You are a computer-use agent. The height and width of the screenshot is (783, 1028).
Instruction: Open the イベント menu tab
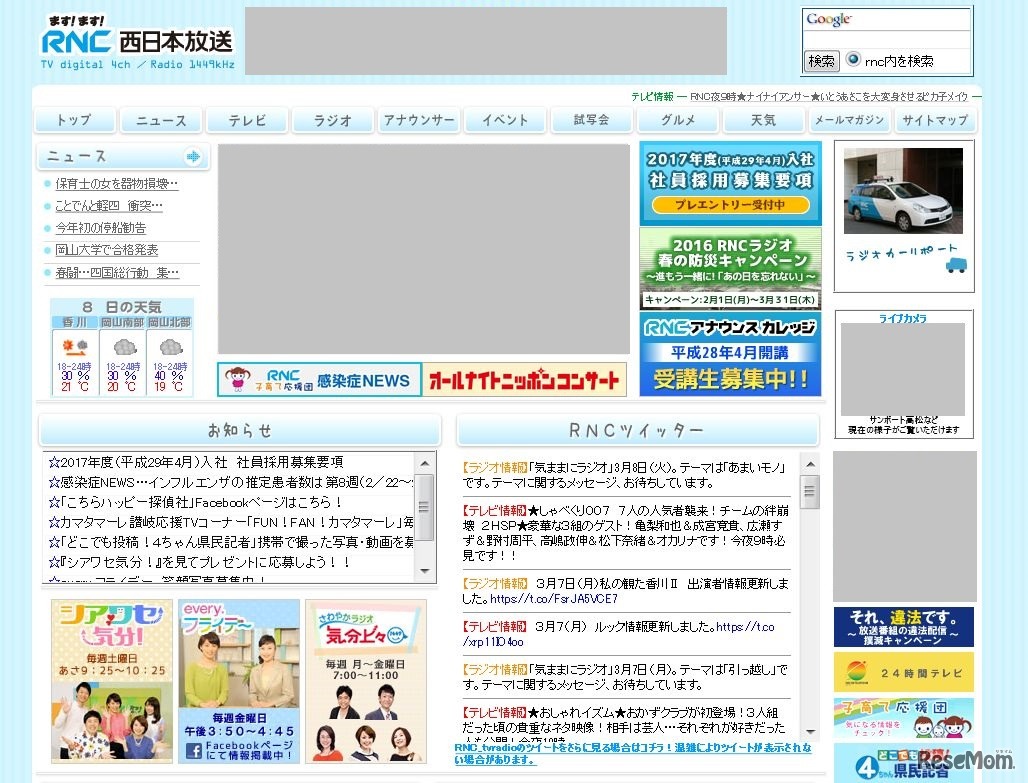[504, 120]
